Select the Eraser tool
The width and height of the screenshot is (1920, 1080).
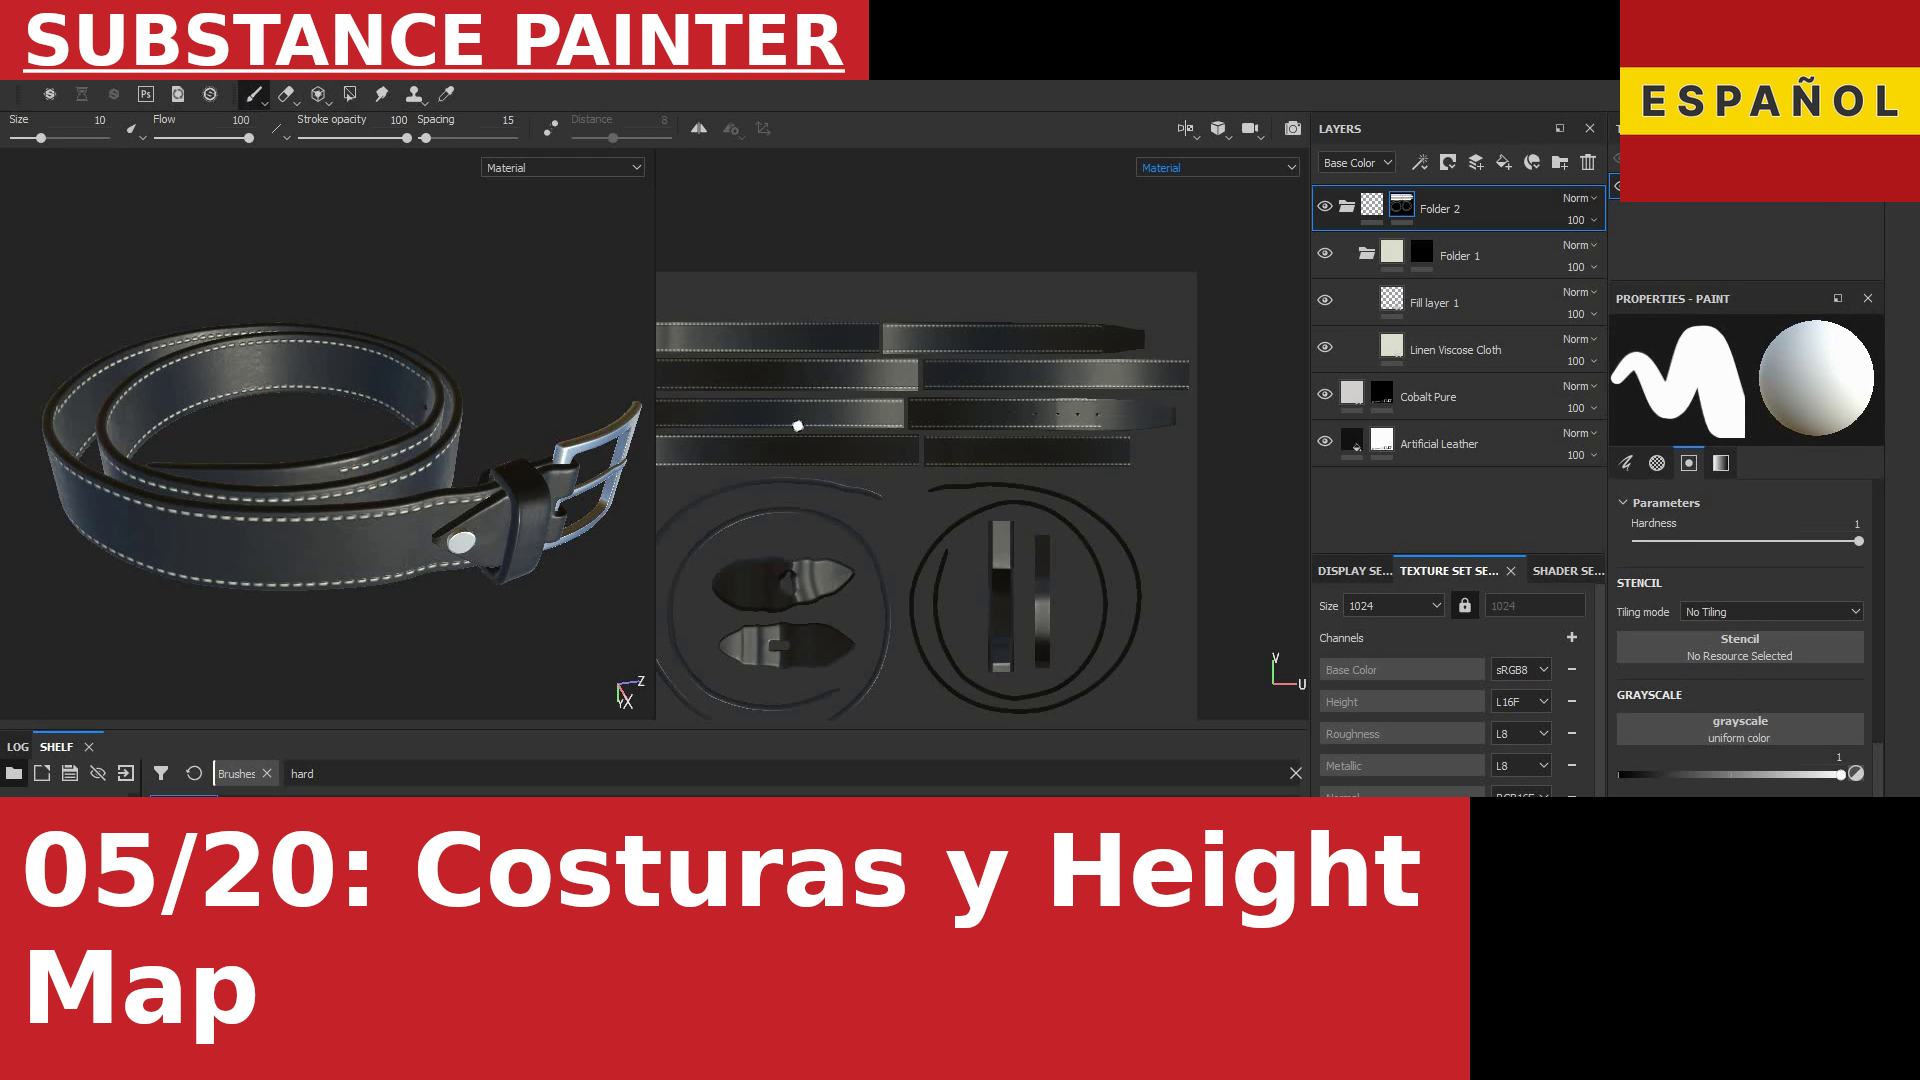[x=286, y=94]
